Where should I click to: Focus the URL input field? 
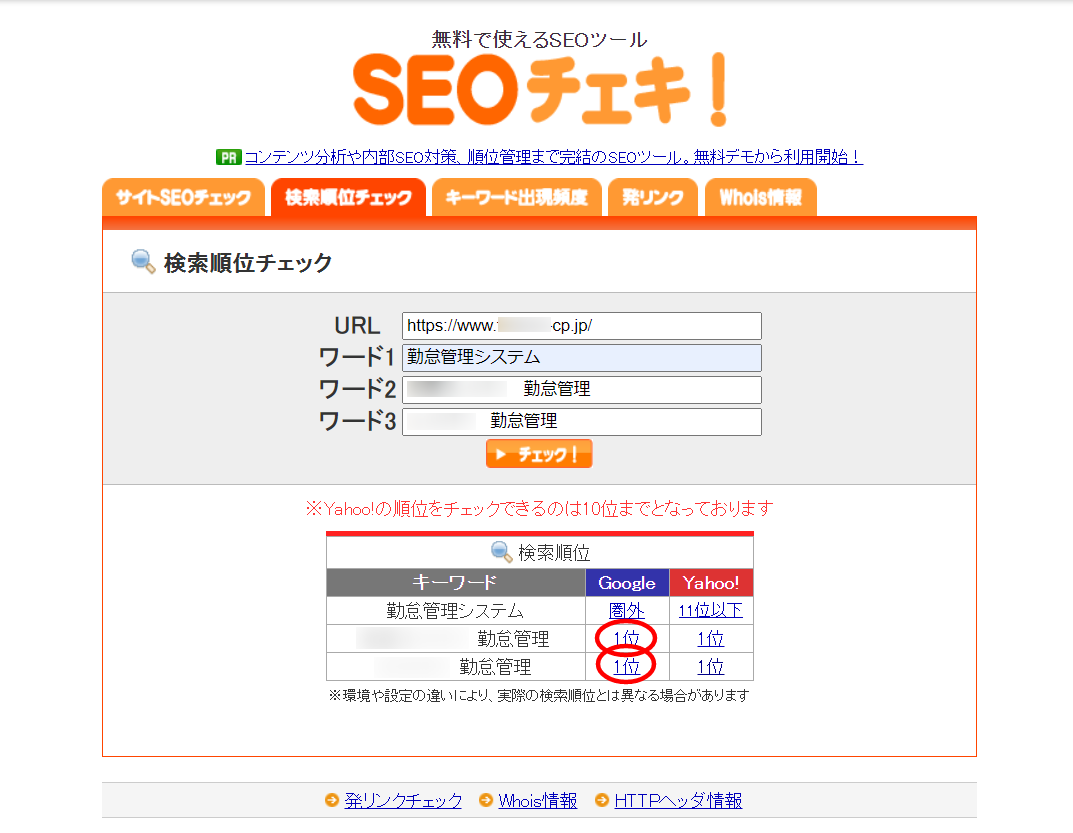pos(582,326)
